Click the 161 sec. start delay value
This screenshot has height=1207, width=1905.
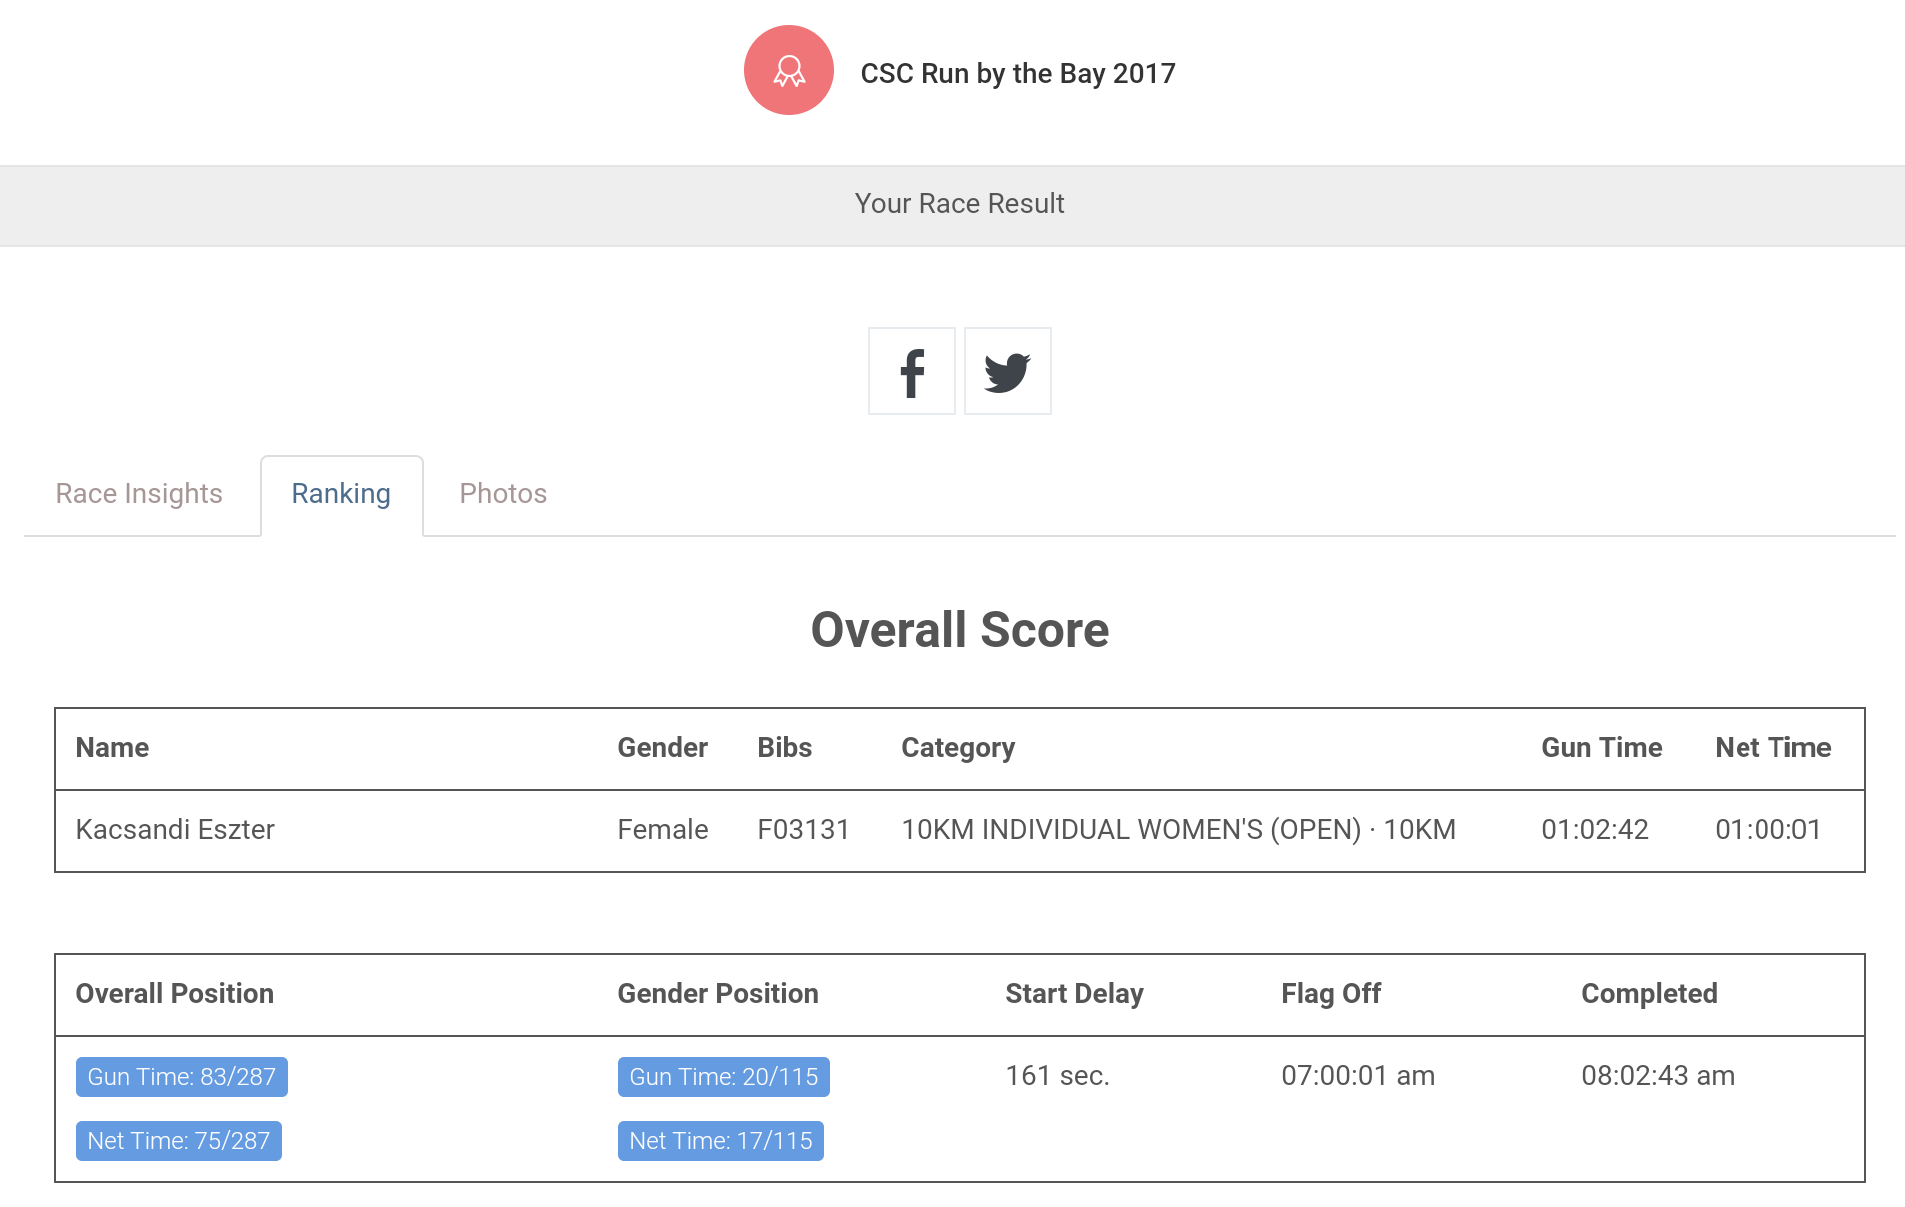[x=1057, y=1076]
